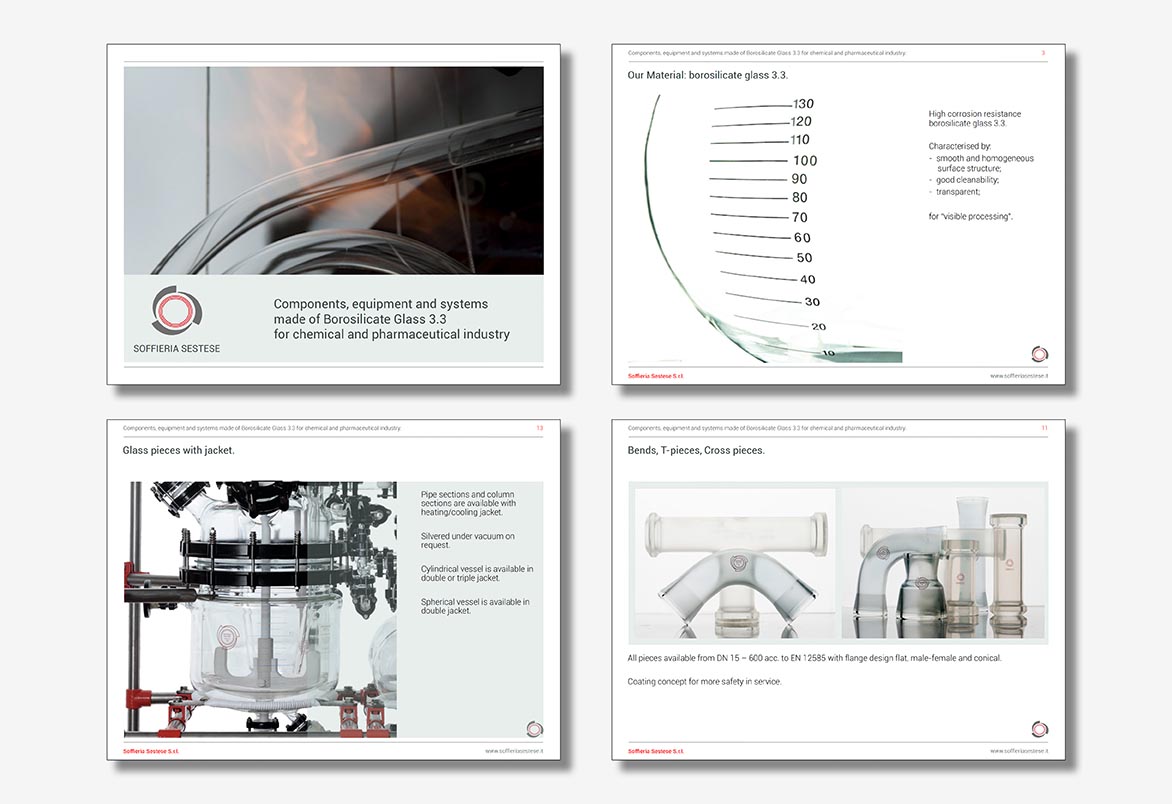This screenshot has height=804, width=1172.
Task: Select the photo of the bend and cross pieces
Action: 944,564
